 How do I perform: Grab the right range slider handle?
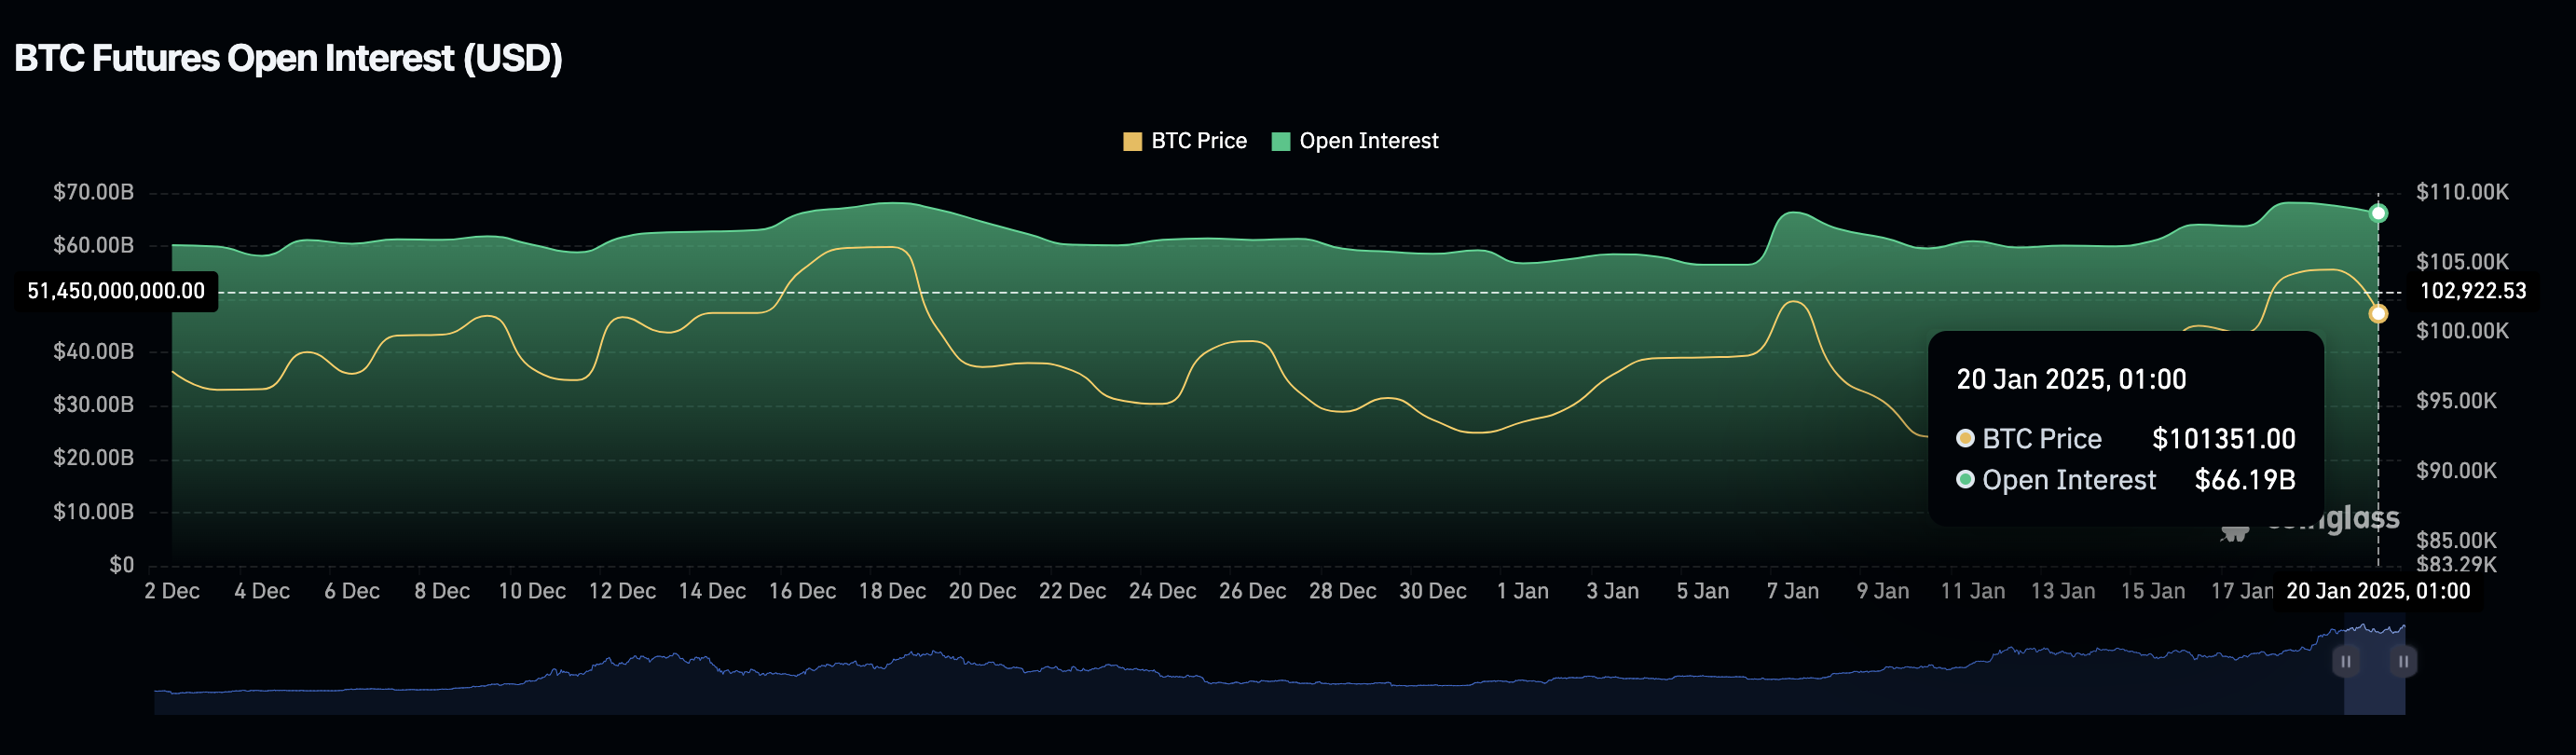coord(2403,661)
